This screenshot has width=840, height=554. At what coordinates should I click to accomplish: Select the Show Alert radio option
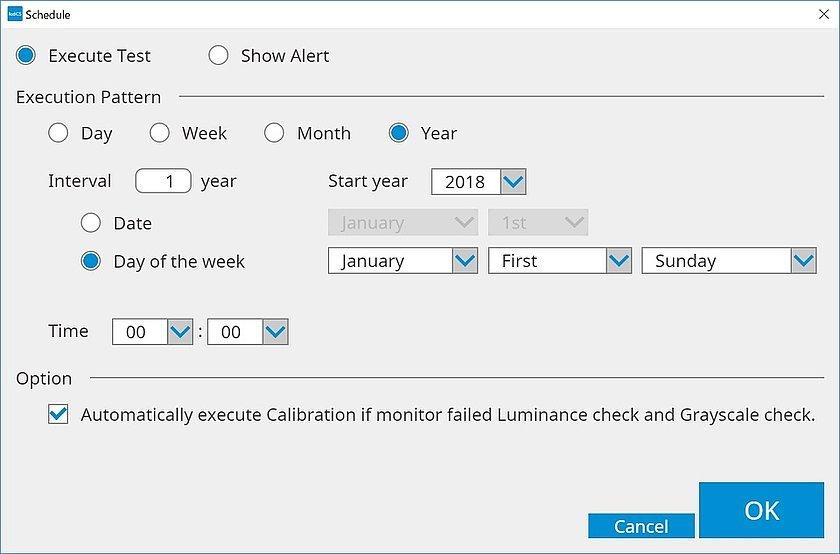218,56
